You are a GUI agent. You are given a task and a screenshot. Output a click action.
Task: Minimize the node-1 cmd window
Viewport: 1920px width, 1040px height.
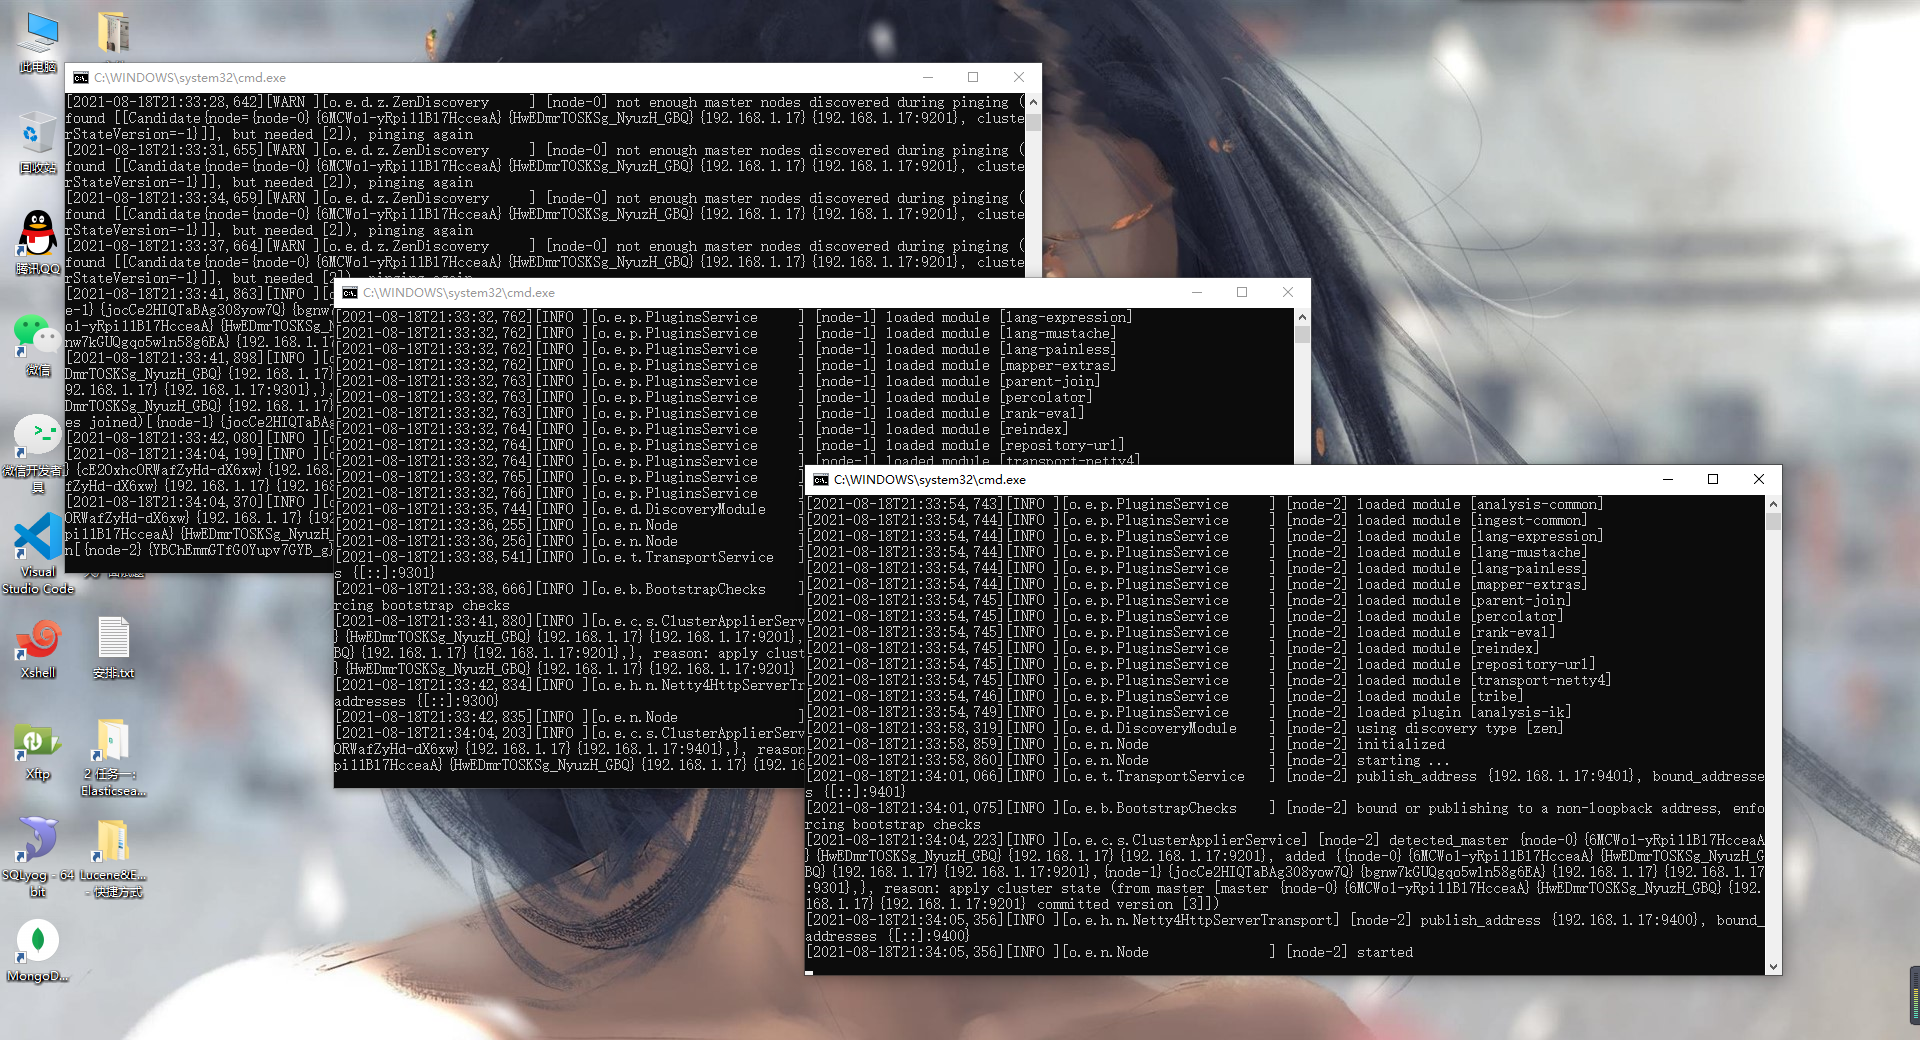point(1196,292)
